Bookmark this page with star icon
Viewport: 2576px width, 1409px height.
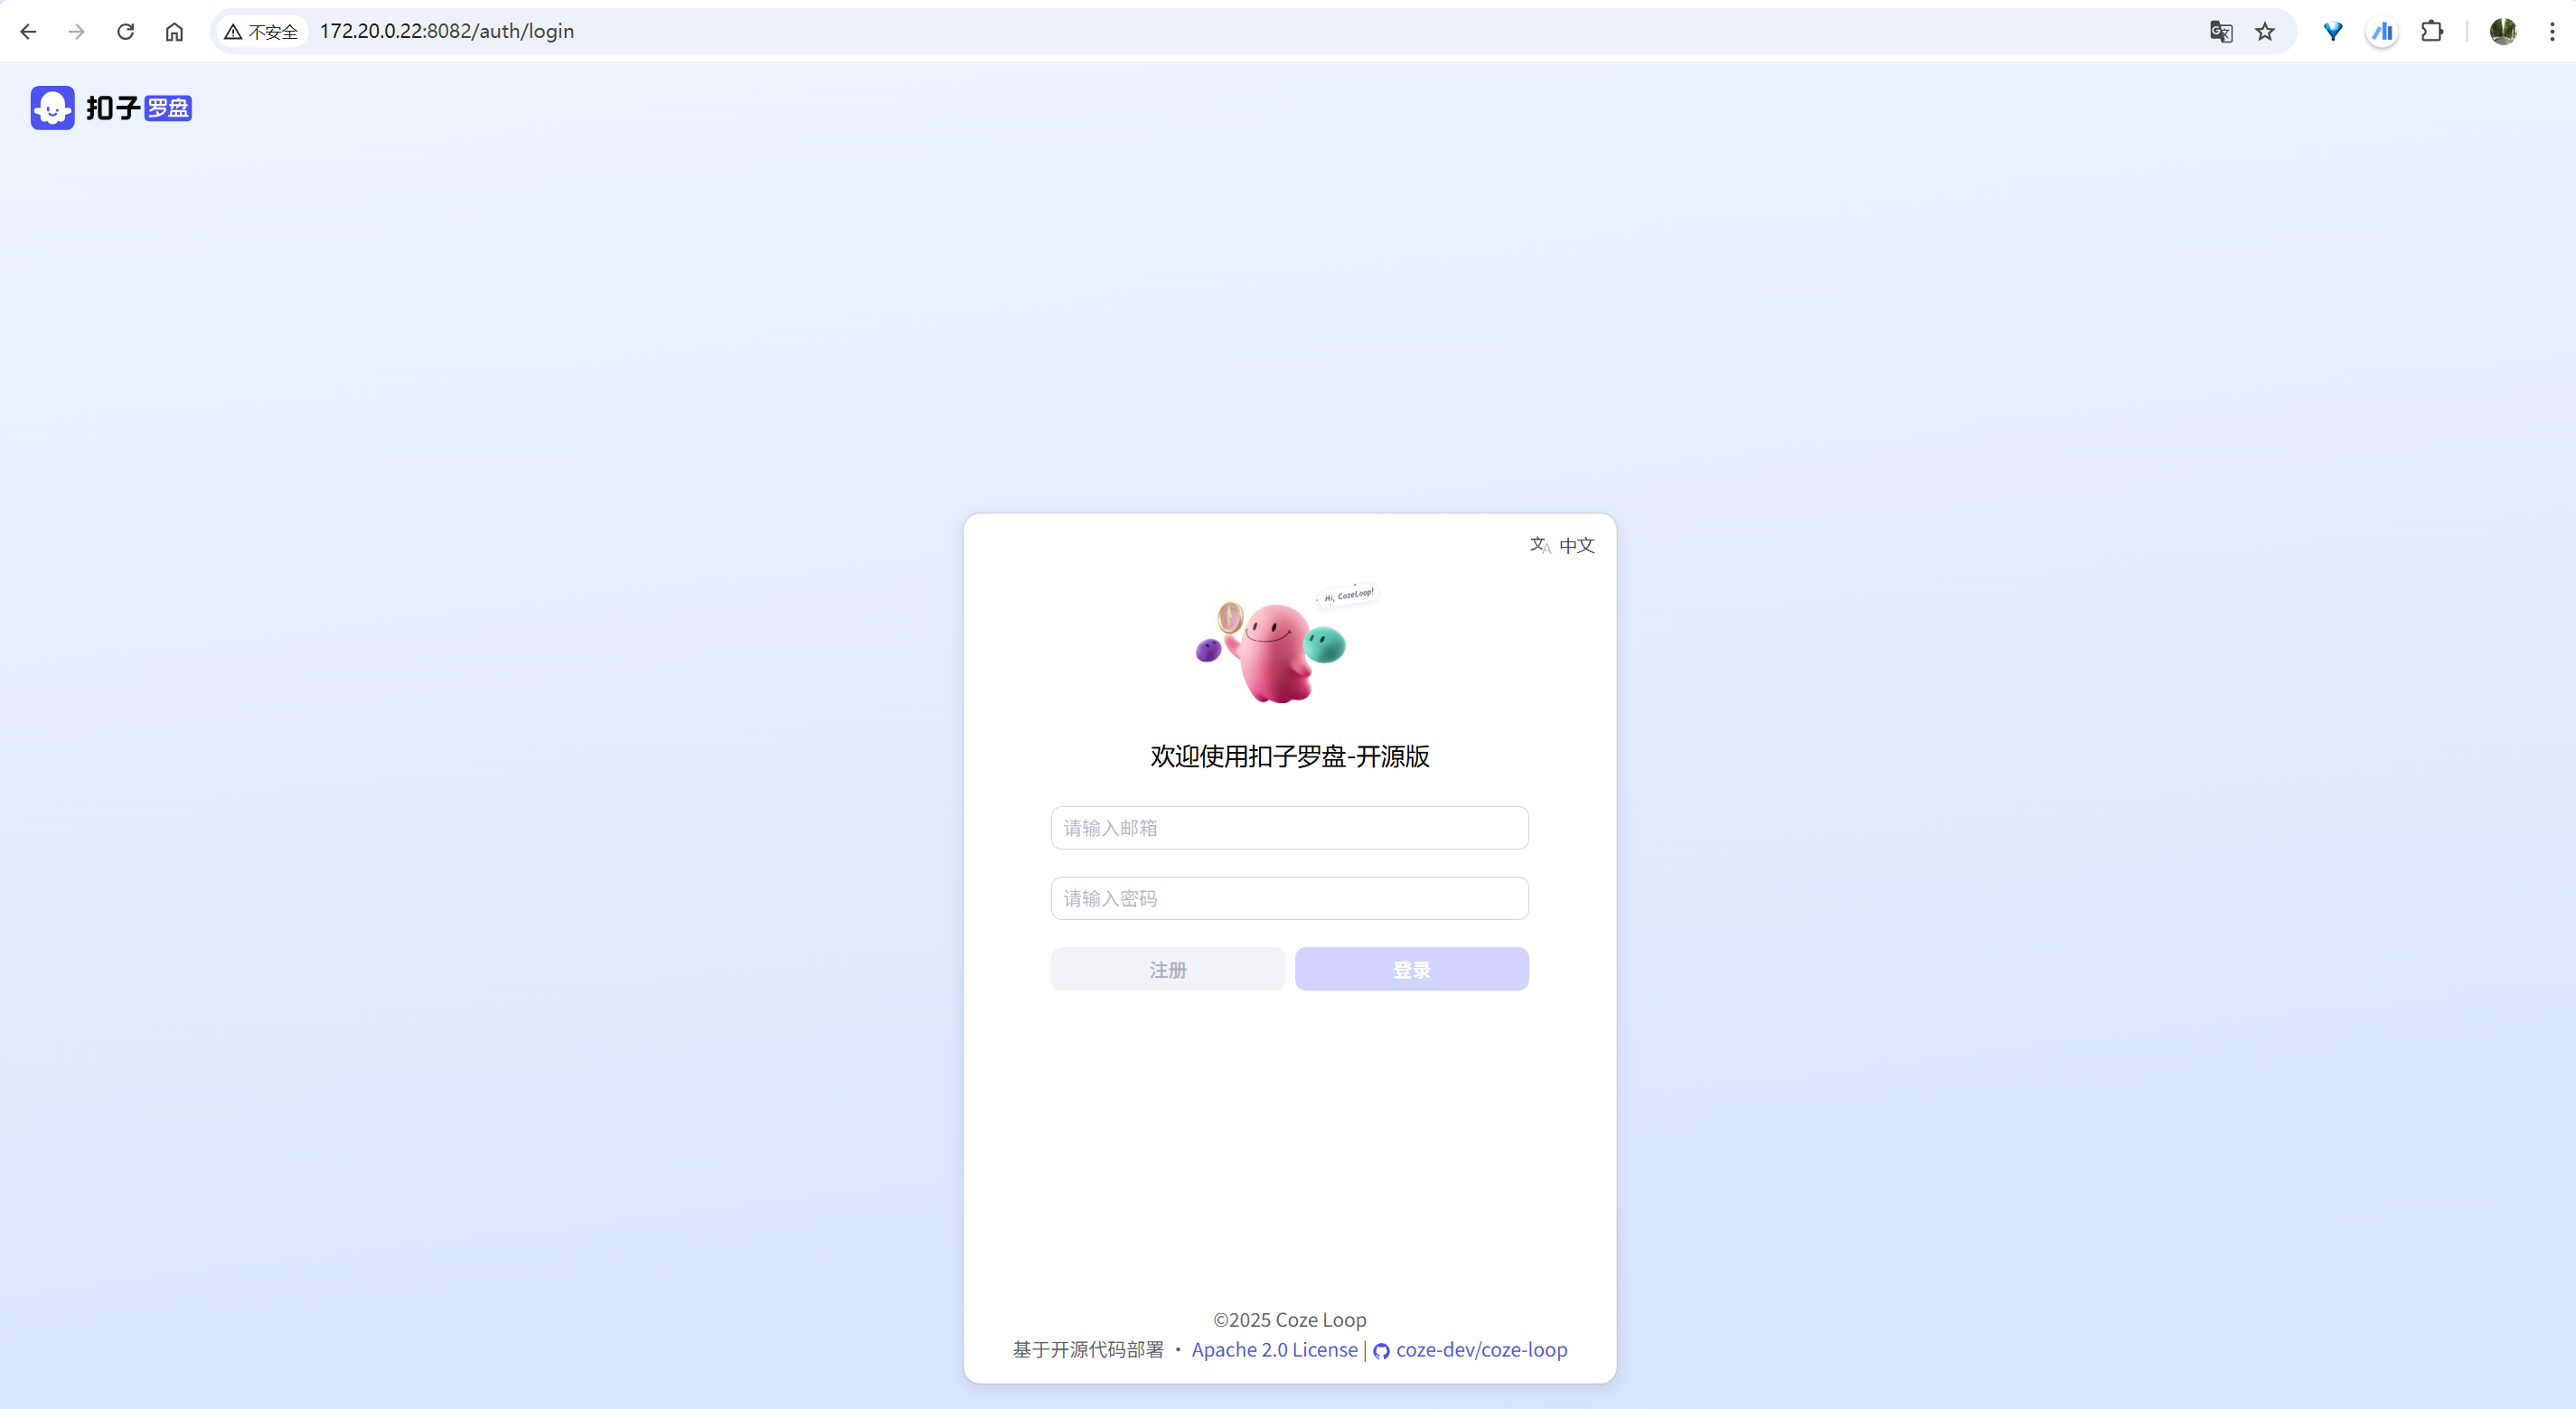(2265, 31)
